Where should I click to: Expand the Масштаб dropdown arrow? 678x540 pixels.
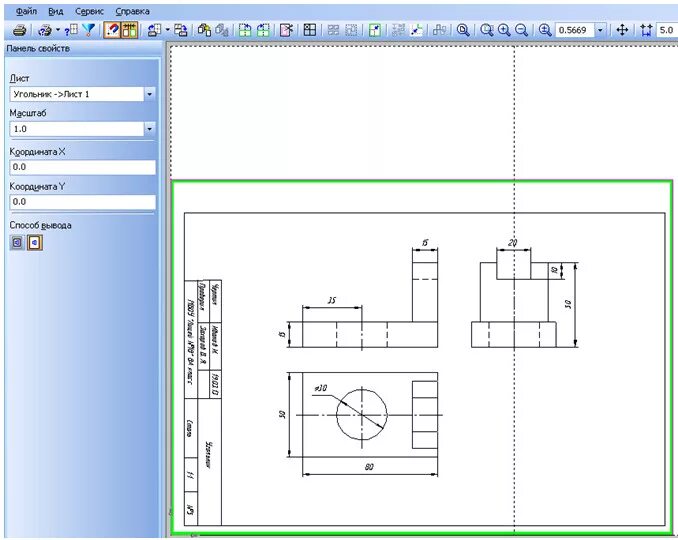(x=150, y=129)
